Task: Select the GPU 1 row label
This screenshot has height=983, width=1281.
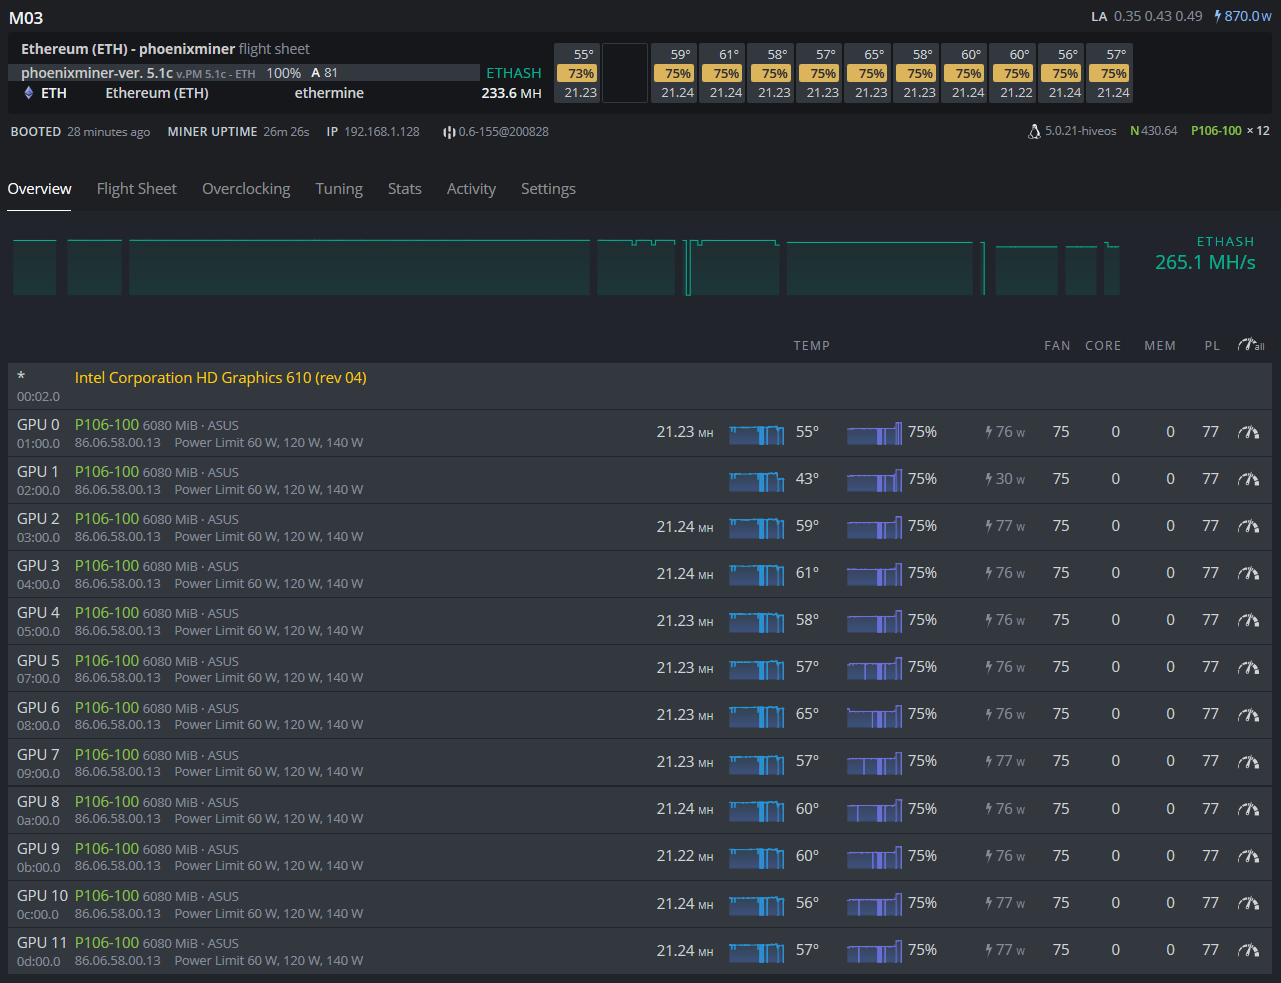Action: tap(38, 472)
